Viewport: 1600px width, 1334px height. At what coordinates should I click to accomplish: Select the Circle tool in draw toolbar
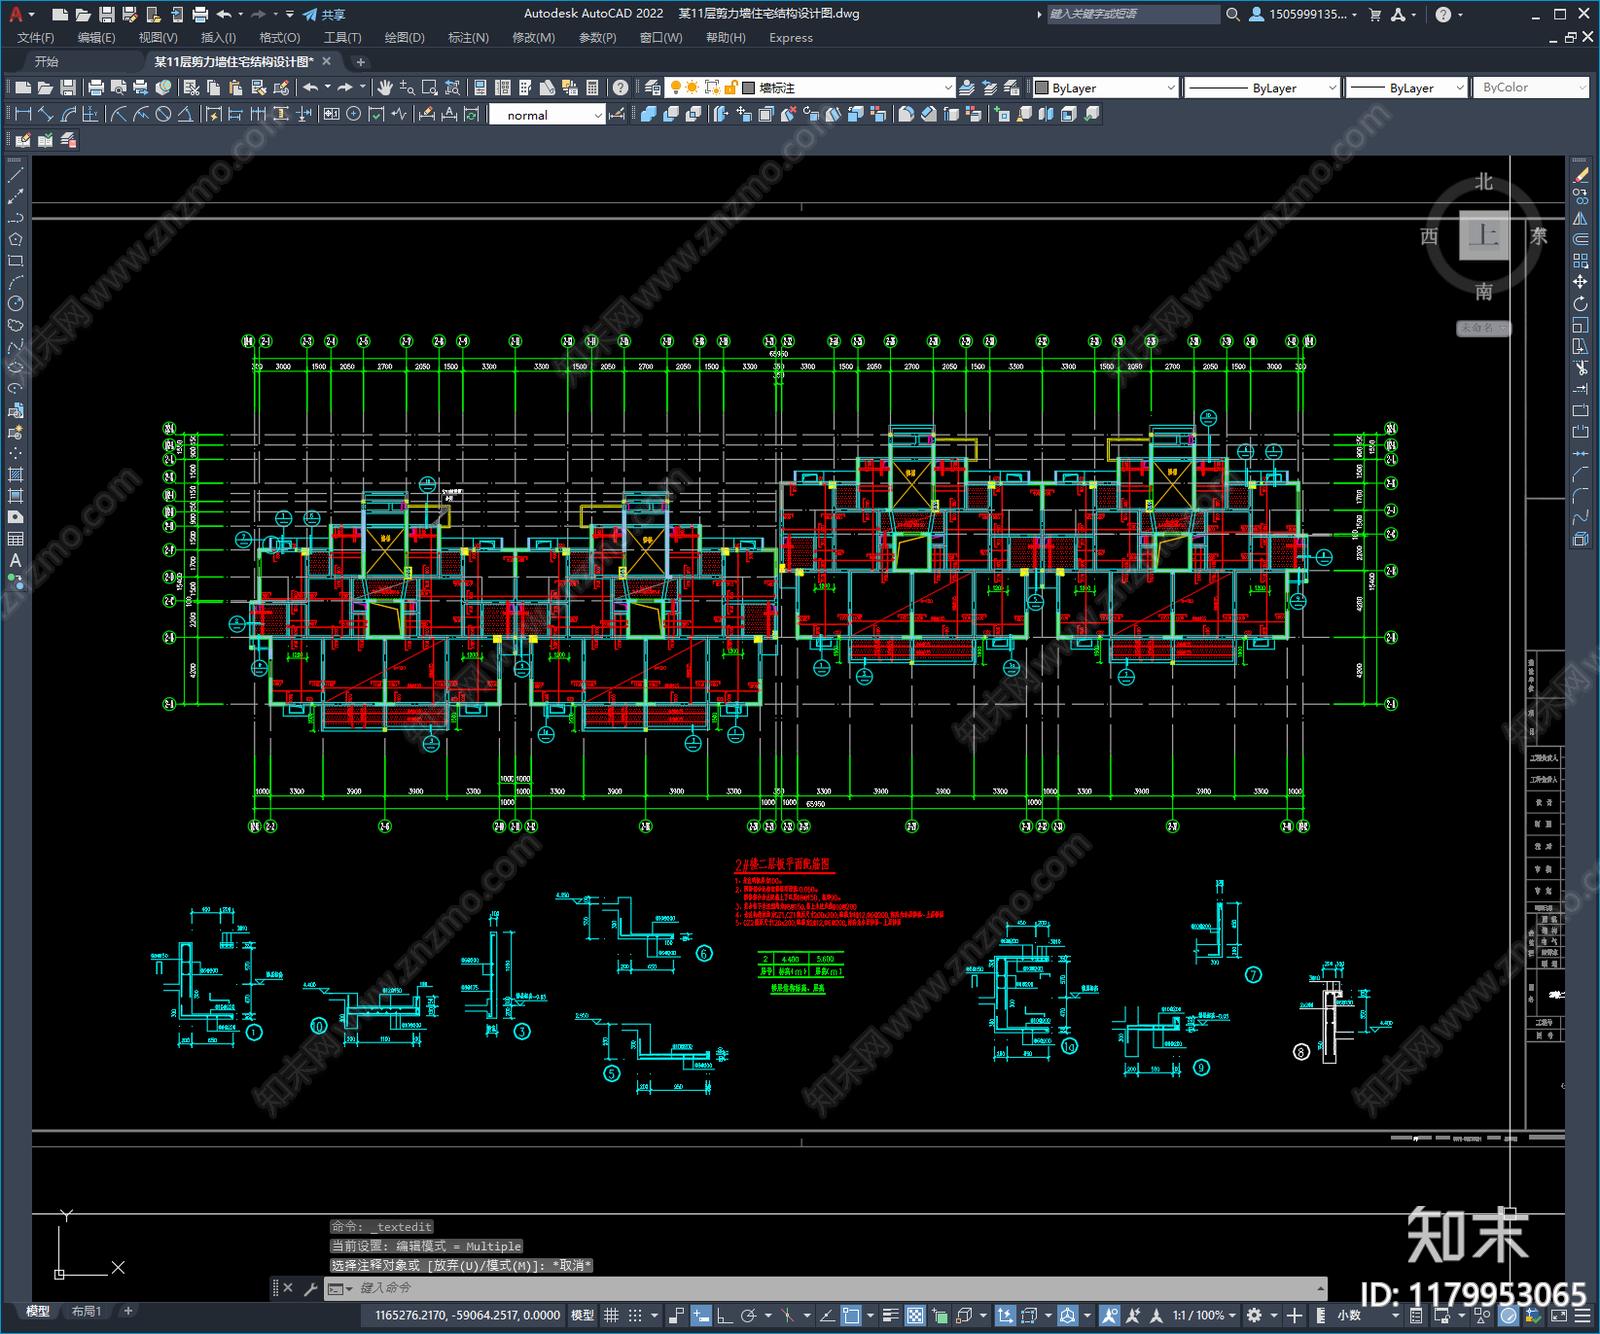point(15,304)
